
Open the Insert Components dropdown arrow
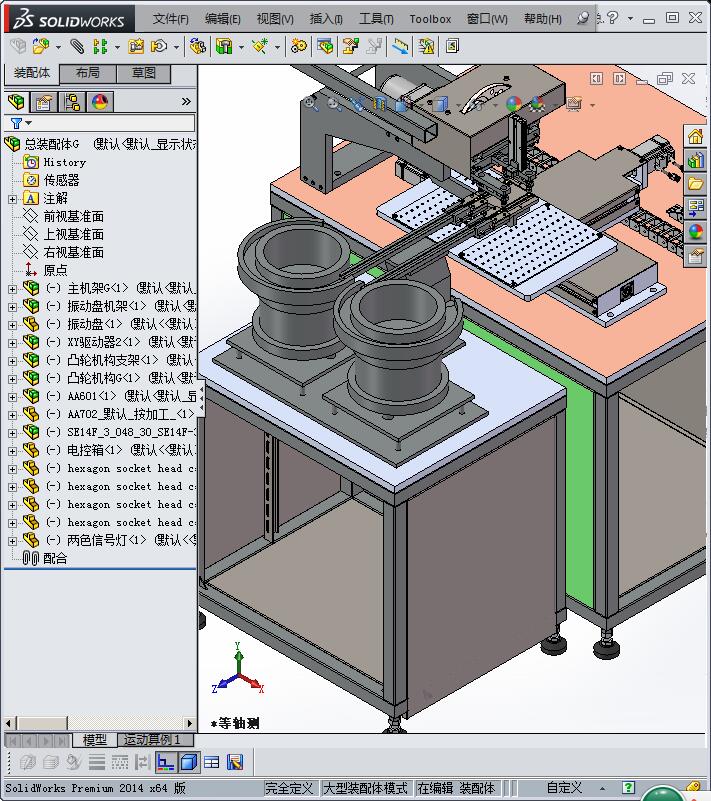(58, 47)
